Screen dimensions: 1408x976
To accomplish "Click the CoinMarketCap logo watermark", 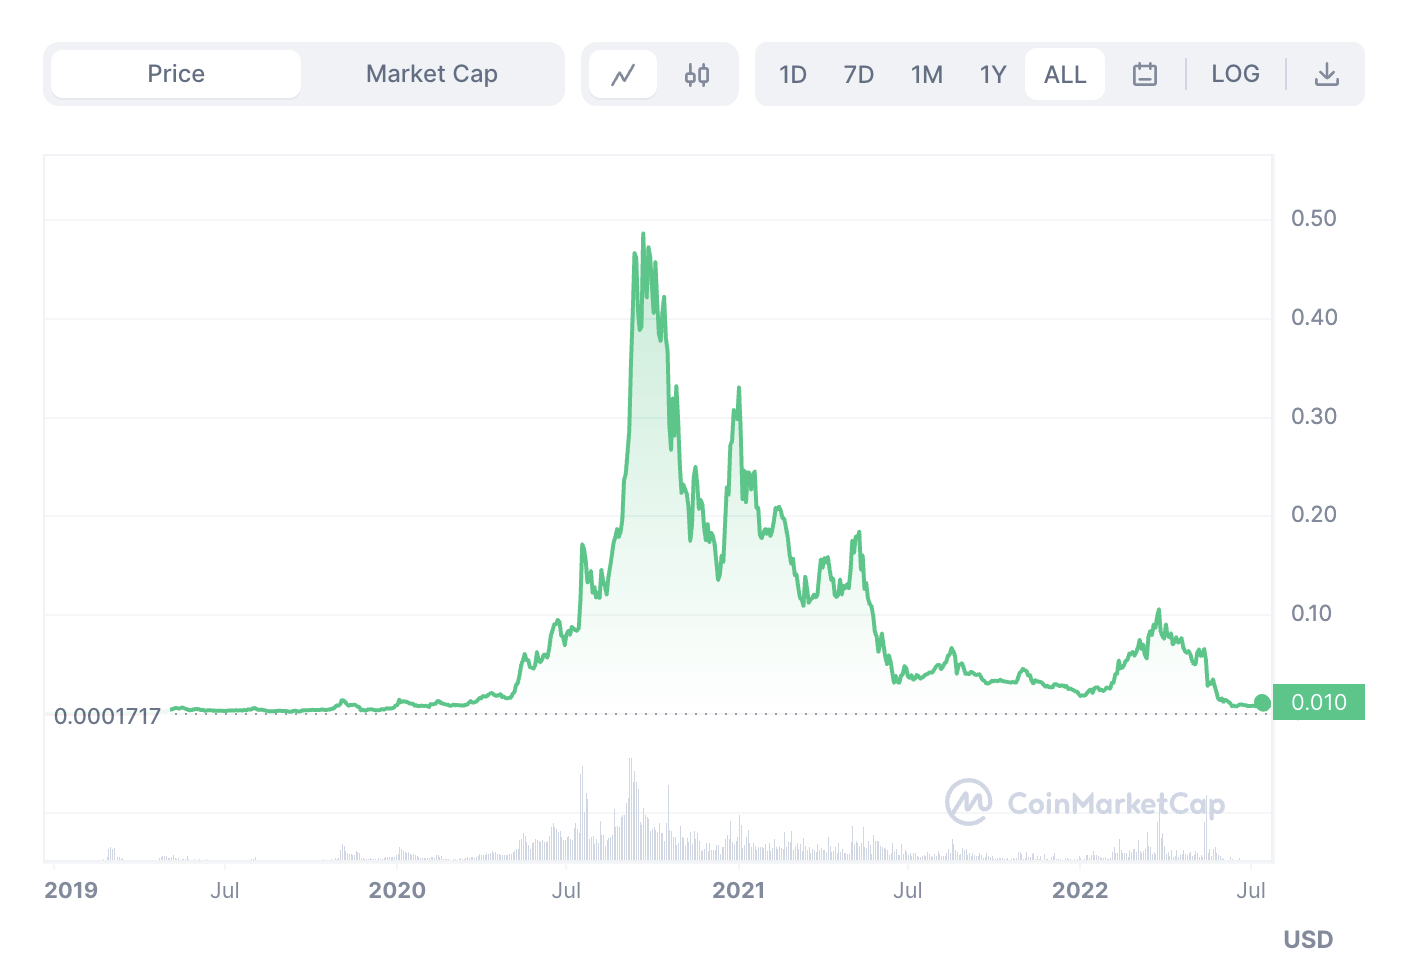I will point(1085,801).
